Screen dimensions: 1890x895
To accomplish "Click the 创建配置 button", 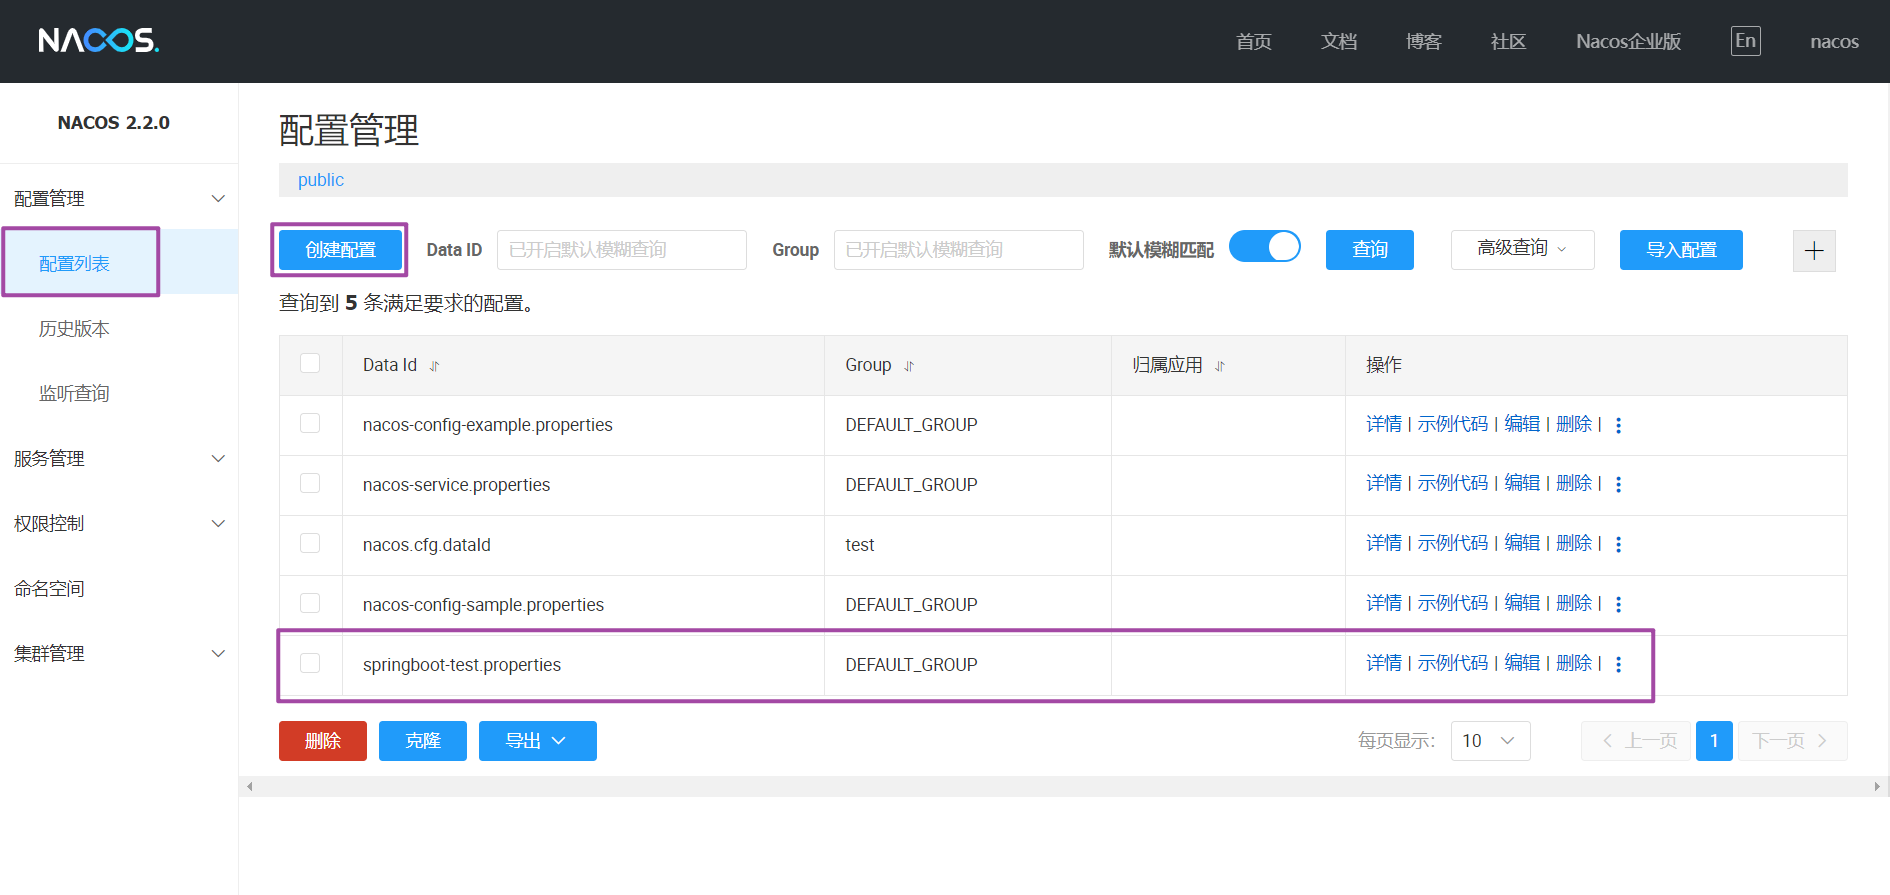I will tap(340, 250).
